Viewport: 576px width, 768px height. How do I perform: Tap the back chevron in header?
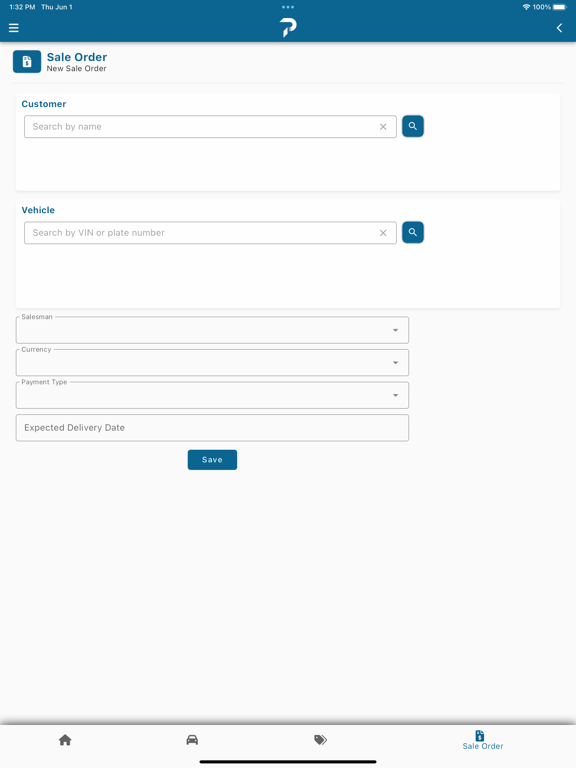(559, 28)
